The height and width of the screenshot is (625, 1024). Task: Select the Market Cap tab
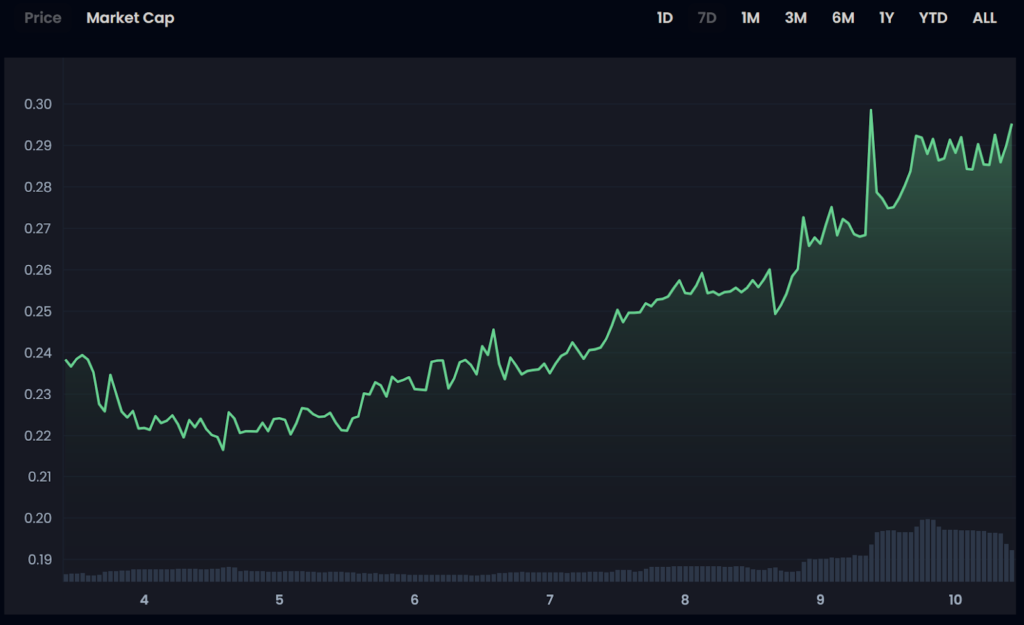point(130,18)
